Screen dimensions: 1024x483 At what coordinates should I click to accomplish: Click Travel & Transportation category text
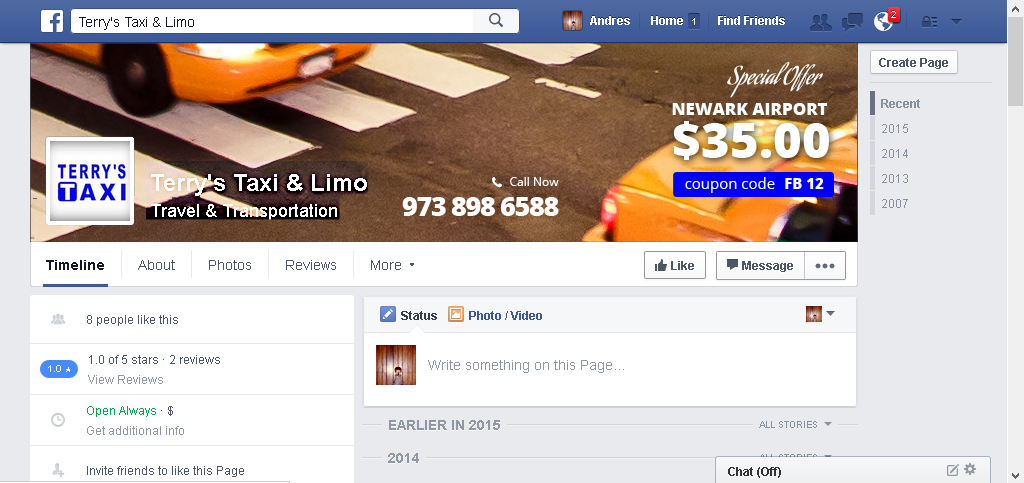point(244,211)
